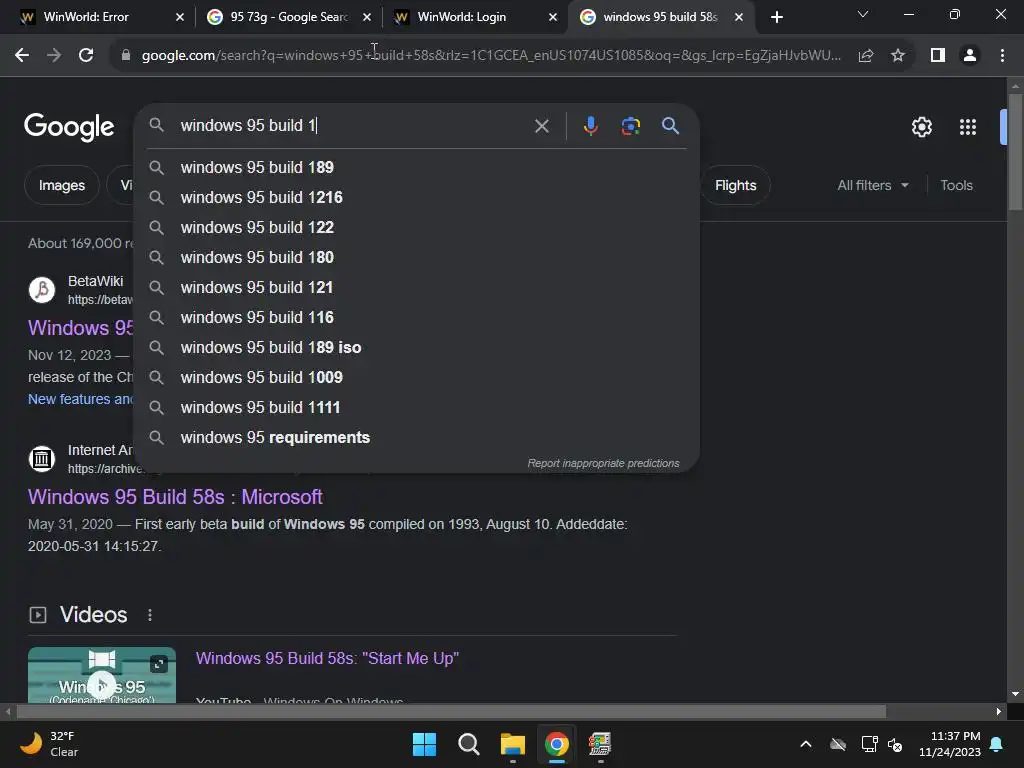Click the horizontal scrollbar thumb

(451, 712)
